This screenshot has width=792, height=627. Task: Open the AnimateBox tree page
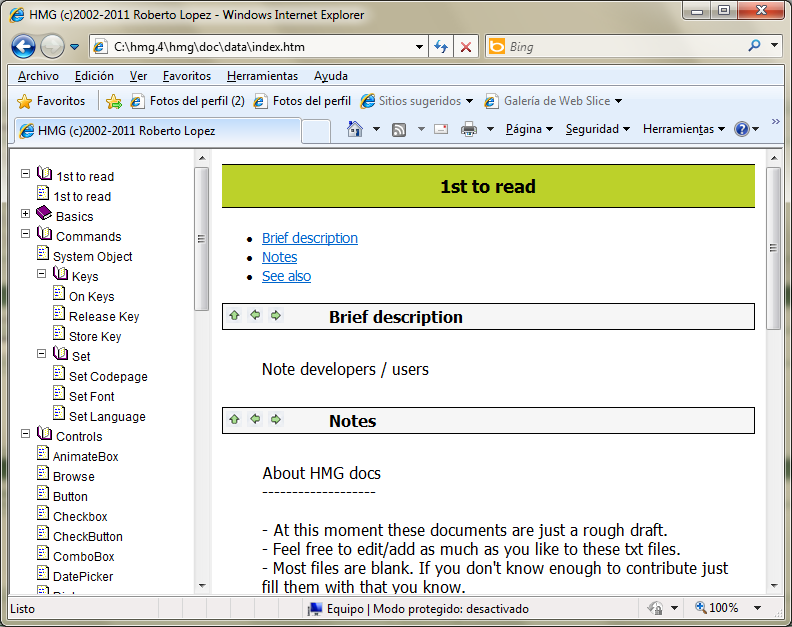coord(85,457)
